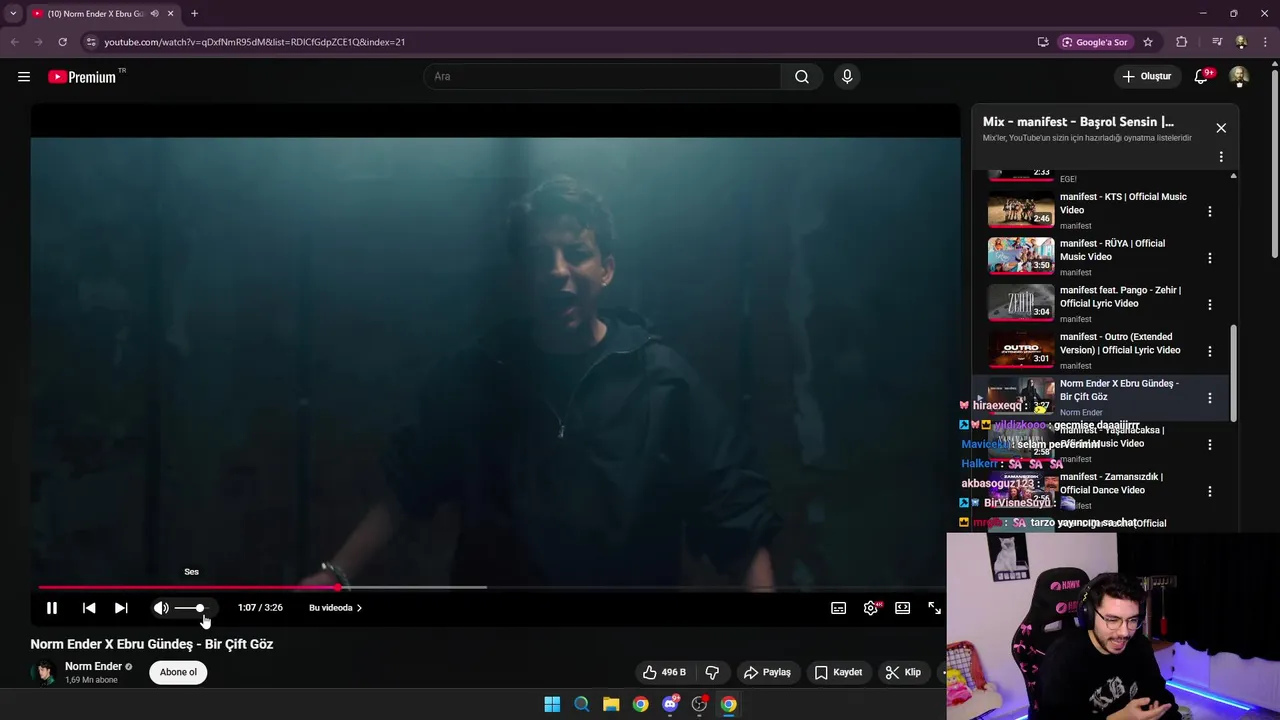Go back with the browser back arrow

click(x=14, y=42)
